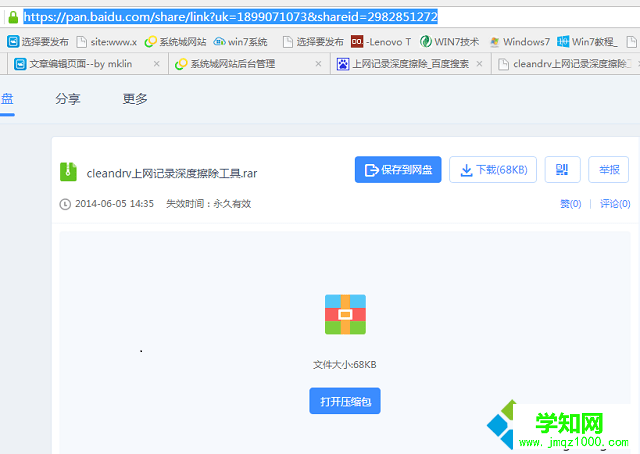Click the green padlock security icon
The height and width of the screenshot is (454, 640).
tap(13, 17)
